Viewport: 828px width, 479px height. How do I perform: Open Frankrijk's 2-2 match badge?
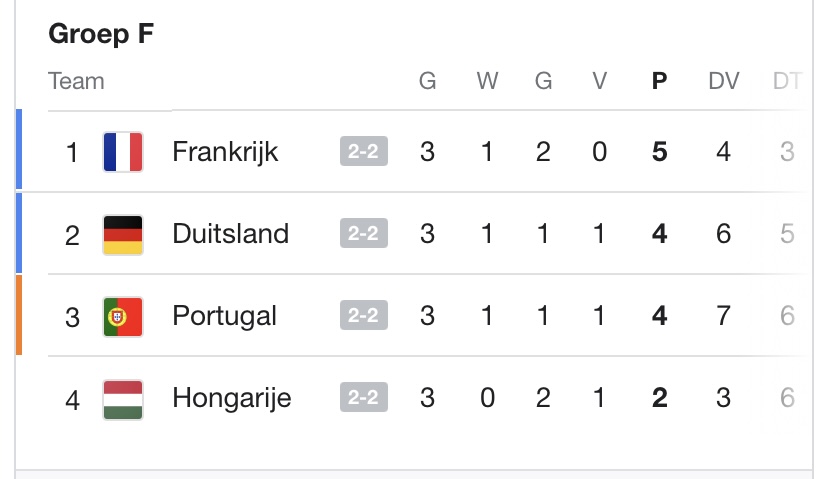click(363, 152)
